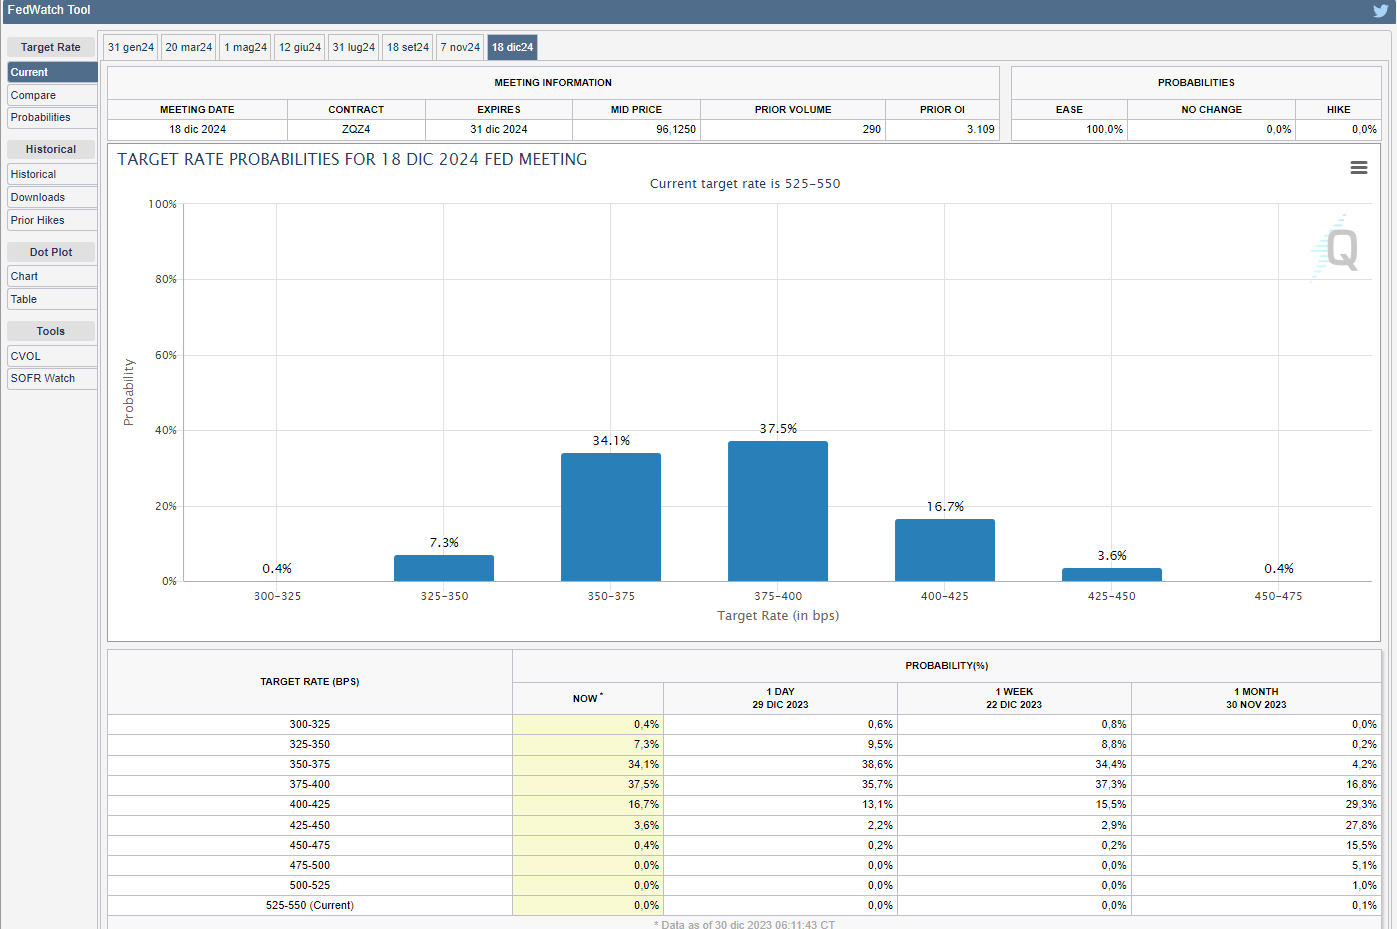This screenshot has height=929, width=1397.
Task: Click the 350-375 bar showing 34.1%
Action: click(611, 517)
